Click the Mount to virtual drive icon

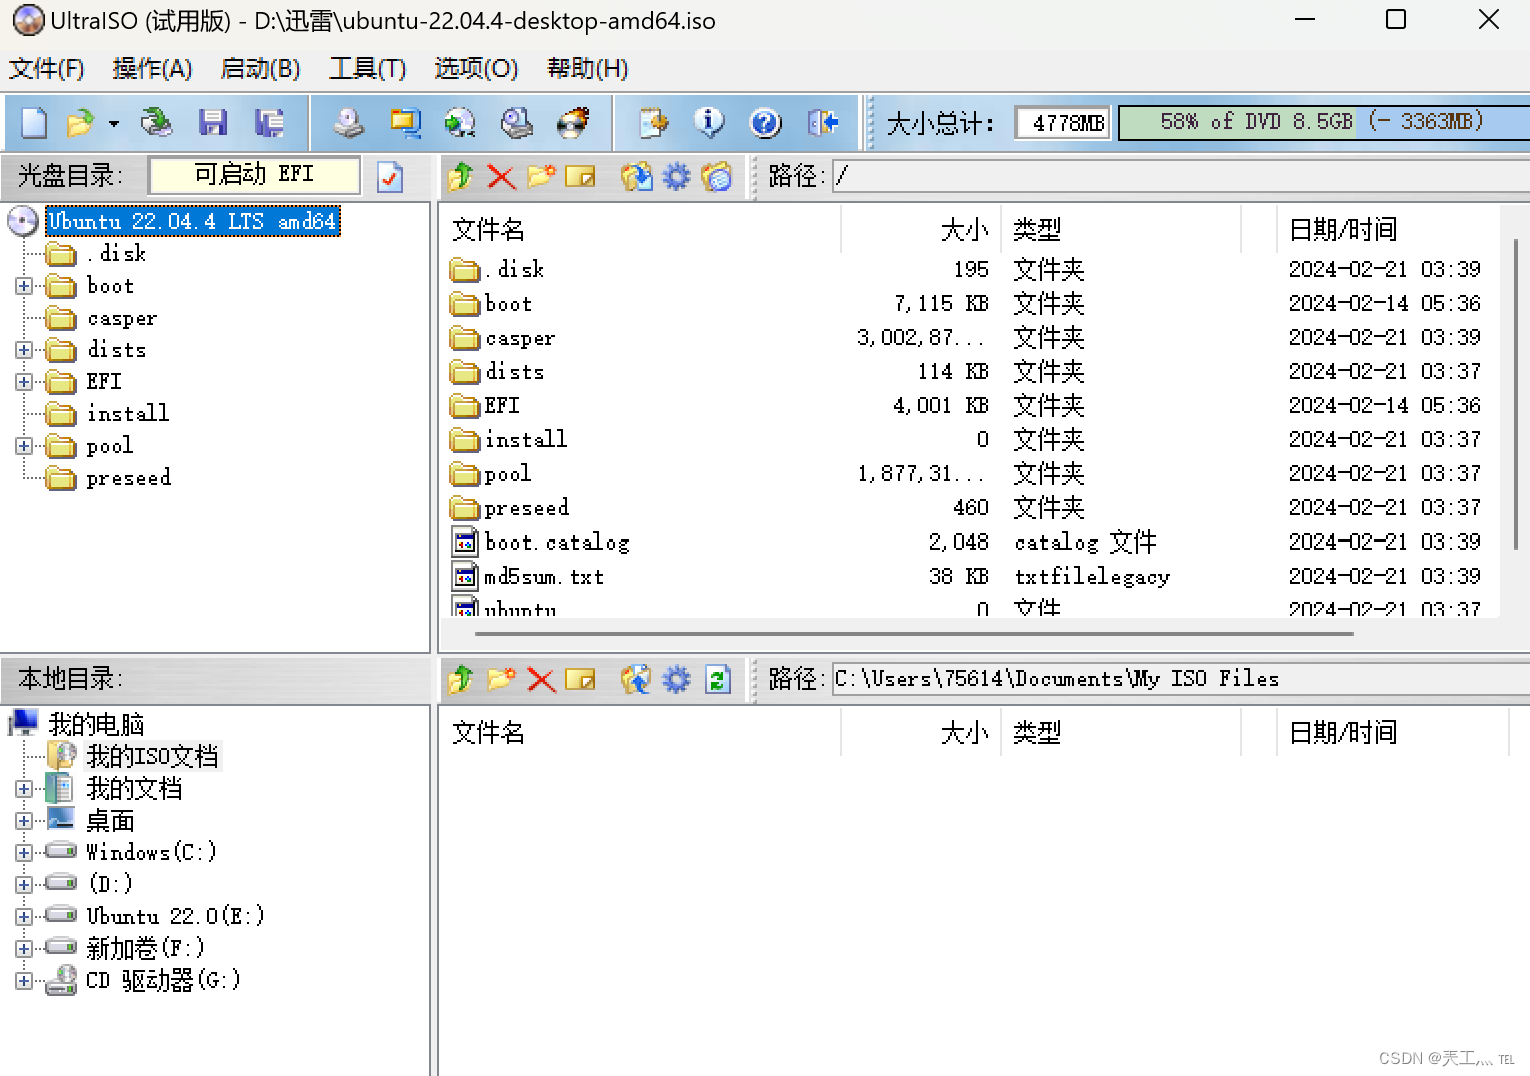click(517, 123)
